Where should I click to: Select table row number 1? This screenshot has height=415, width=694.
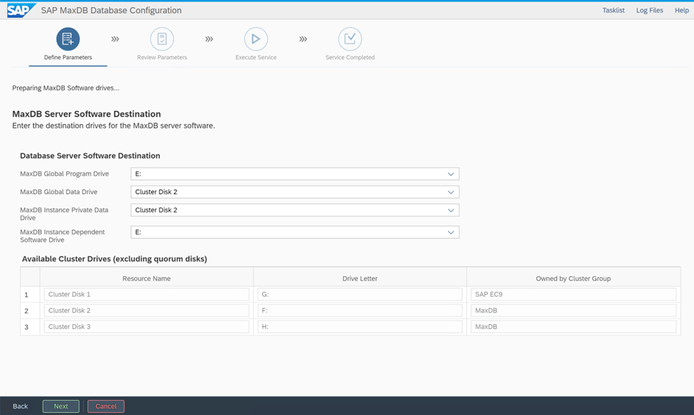27,295
